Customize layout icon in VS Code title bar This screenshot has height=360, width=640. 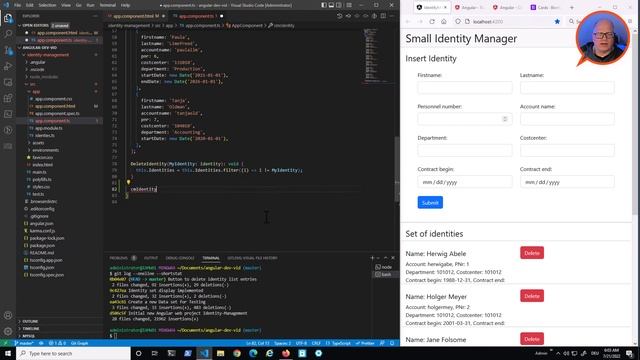349,5
